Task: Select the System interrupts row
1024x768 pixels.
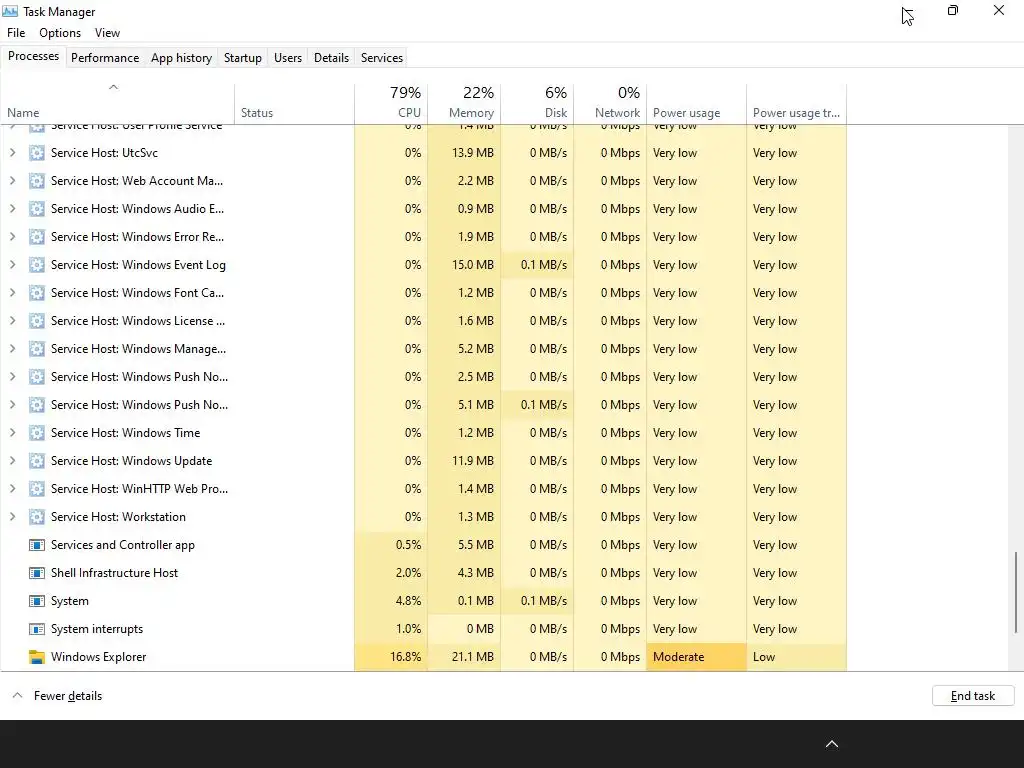Action: coord(423,630)
